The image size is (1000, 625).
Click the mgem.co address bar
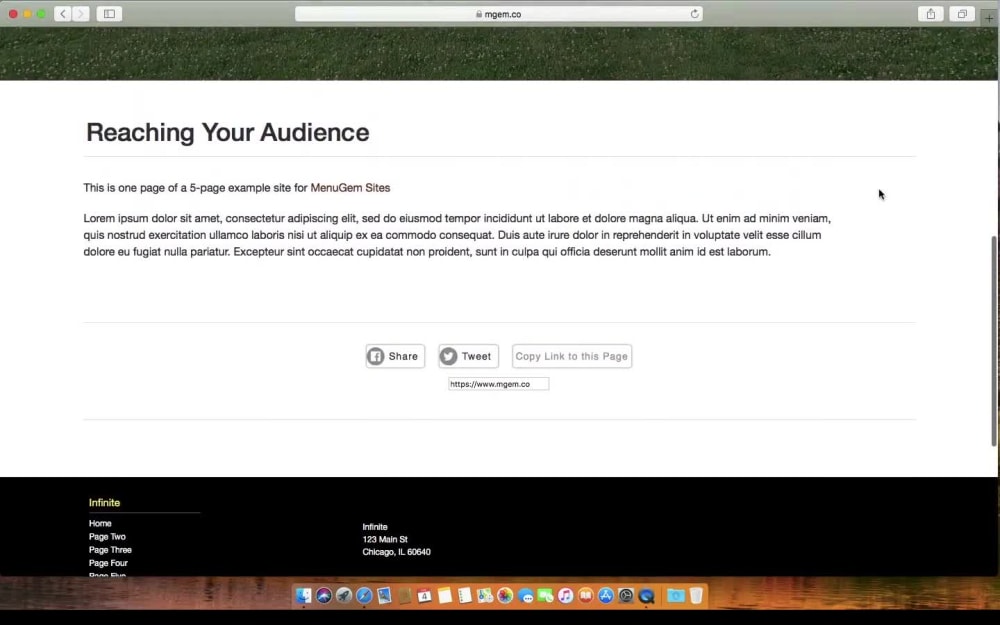point(499,13)
